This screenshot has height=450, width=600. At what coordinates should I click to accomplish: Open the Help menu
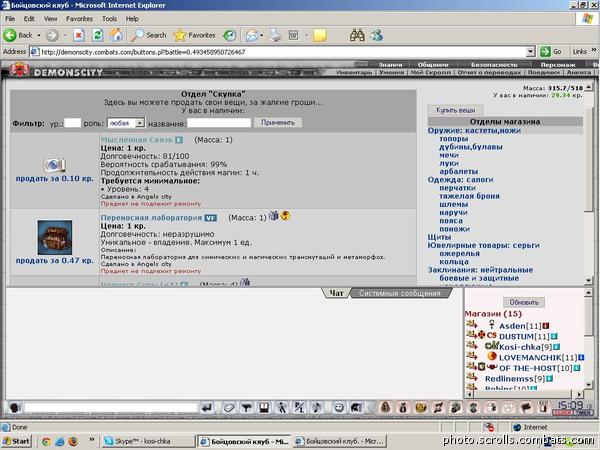pyautogui.click(x=132, y=19)
